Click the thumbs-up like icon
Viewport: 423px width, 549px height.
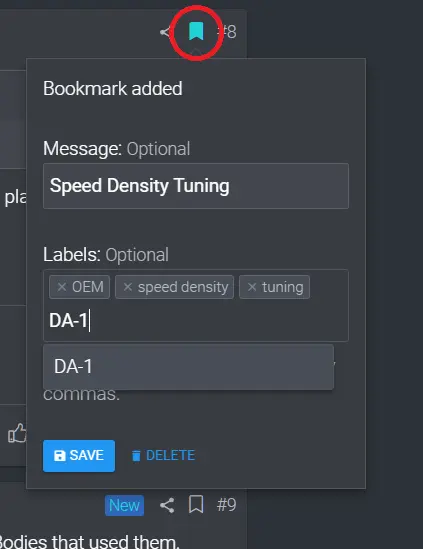click(17, 433)
